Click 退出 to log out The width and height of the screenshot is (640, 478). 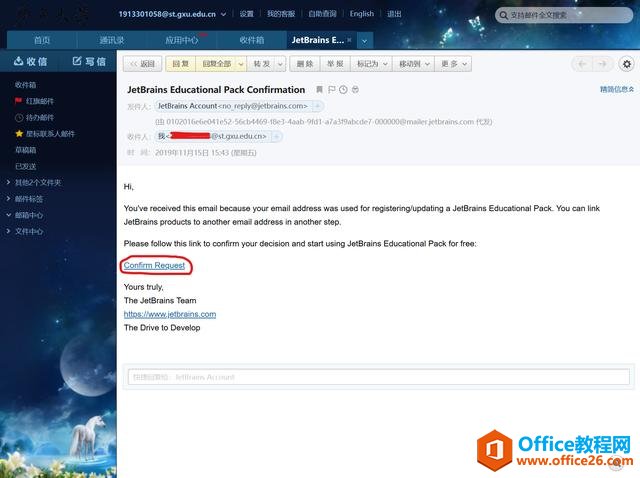click(x=394, y=14)
